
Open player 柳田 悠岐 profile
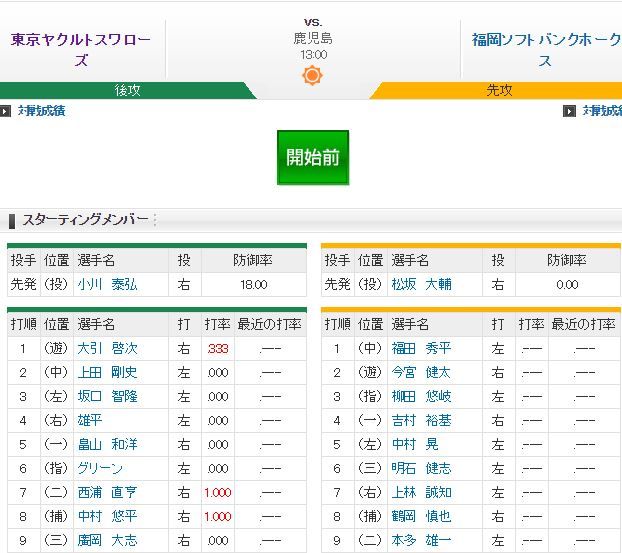click(x=421, y=396)
